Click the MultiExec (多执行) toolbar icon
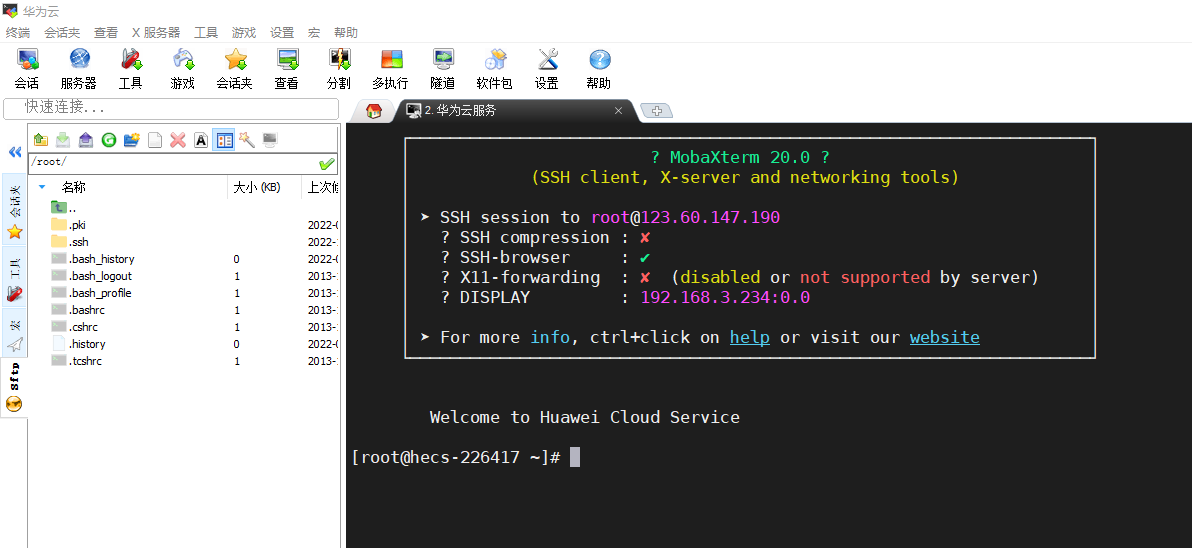 [390, 68]
